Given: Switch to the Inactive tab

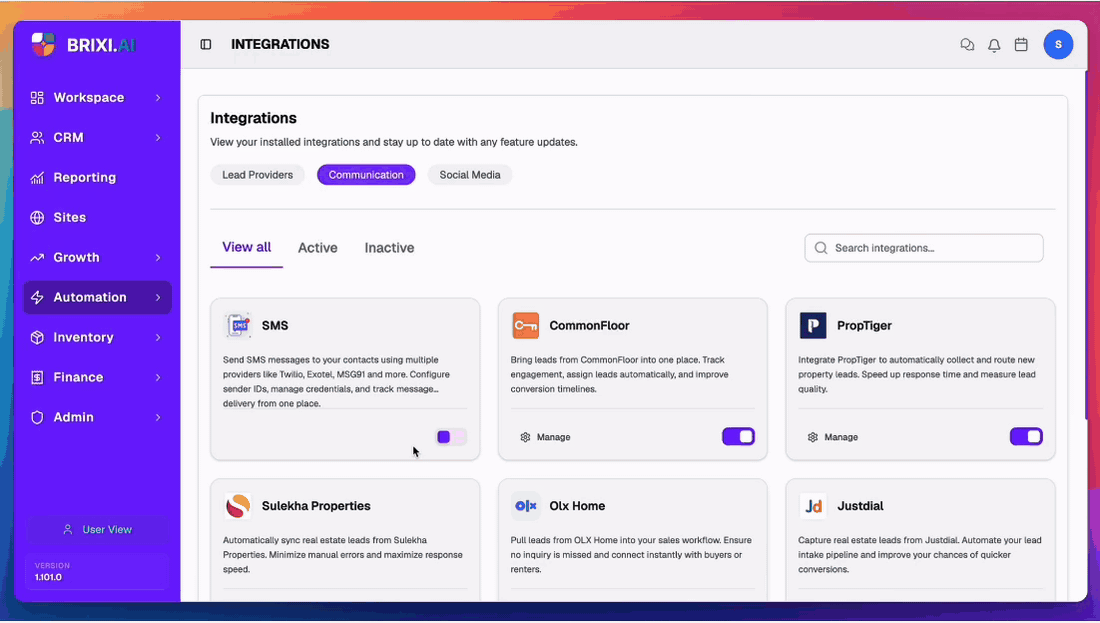Looking at the screenshot, I should point(389,248).
